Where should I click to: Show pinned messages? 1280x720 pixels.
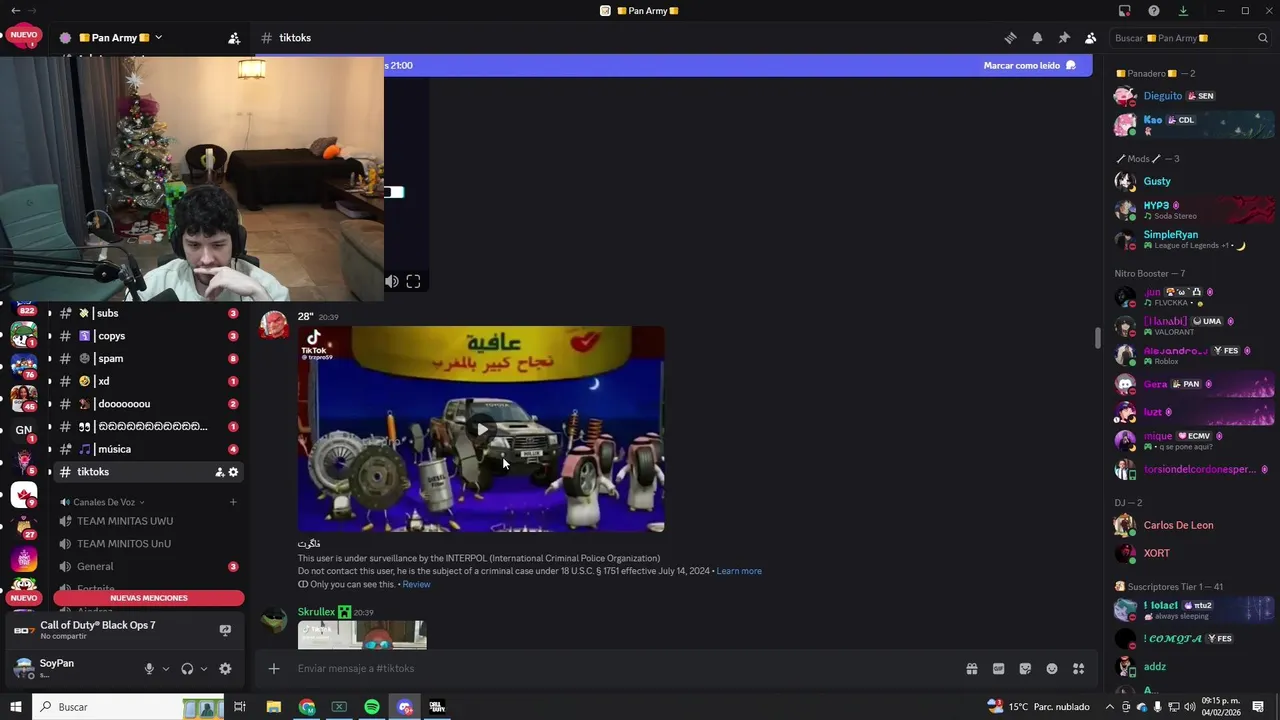coord(1064,38)
